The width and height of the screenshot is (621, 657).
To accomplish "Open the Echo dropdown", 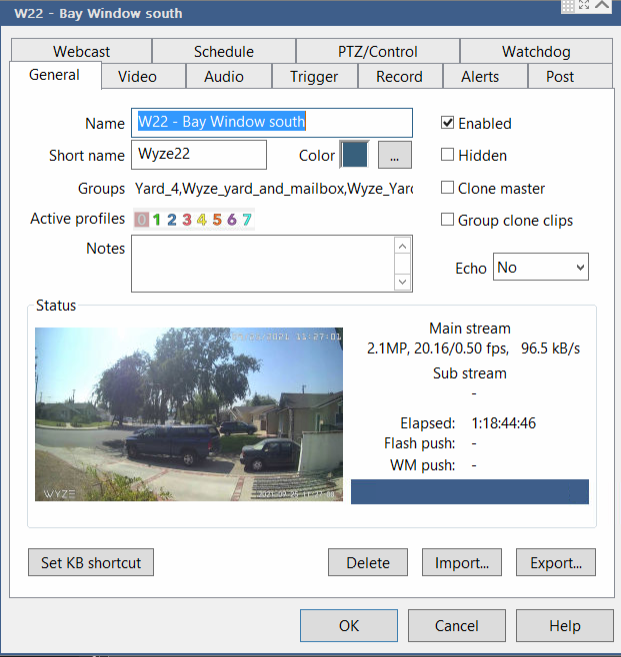I will 541,267.
